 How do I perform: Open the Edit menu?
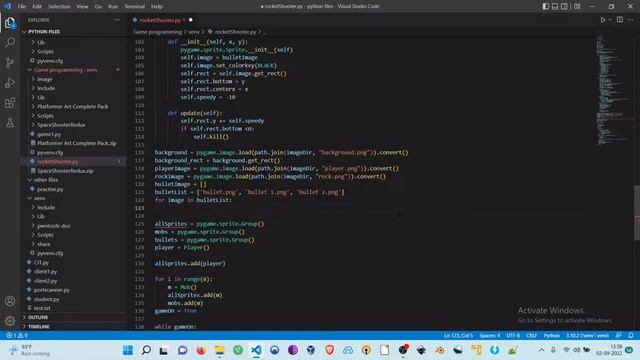(37, 7)
